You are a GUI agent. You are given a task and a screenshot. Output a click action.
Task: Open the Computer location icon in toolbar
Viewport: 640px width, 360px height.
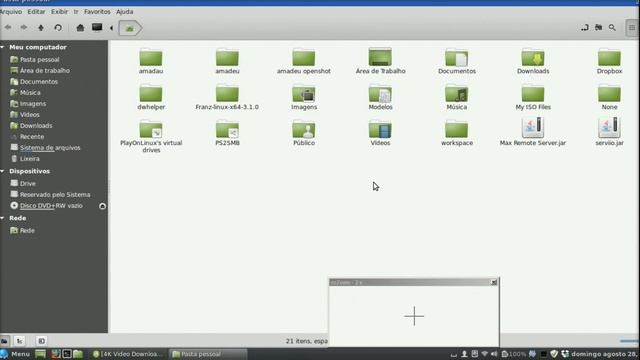97,28
